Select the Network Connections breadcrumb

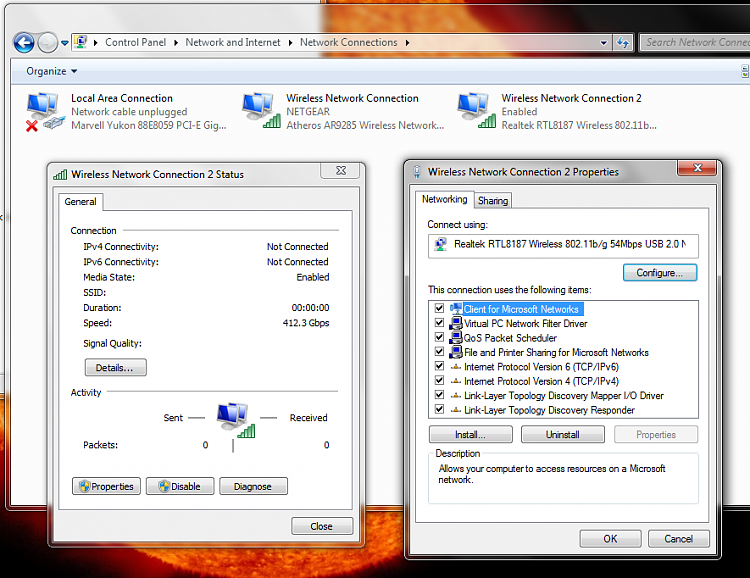349,42
